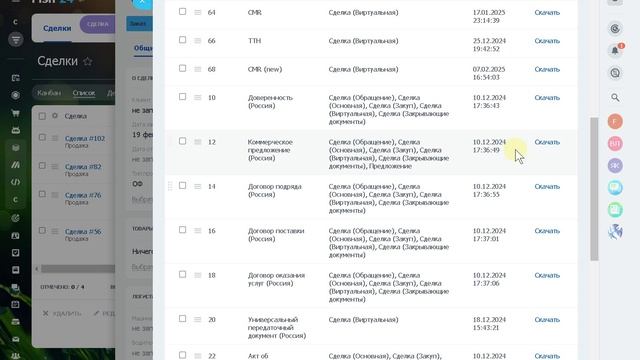Click the calendar icon in left sidebar
Image resolution: width=640 pixels, height=360 pixels.
point(16,304)
